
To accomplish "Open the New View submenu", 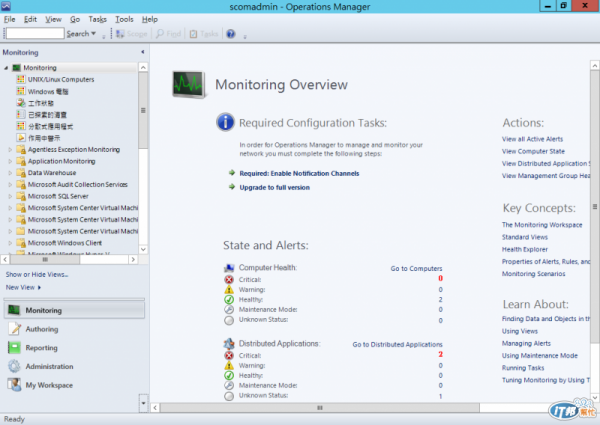I will click(x=23, y=287).
